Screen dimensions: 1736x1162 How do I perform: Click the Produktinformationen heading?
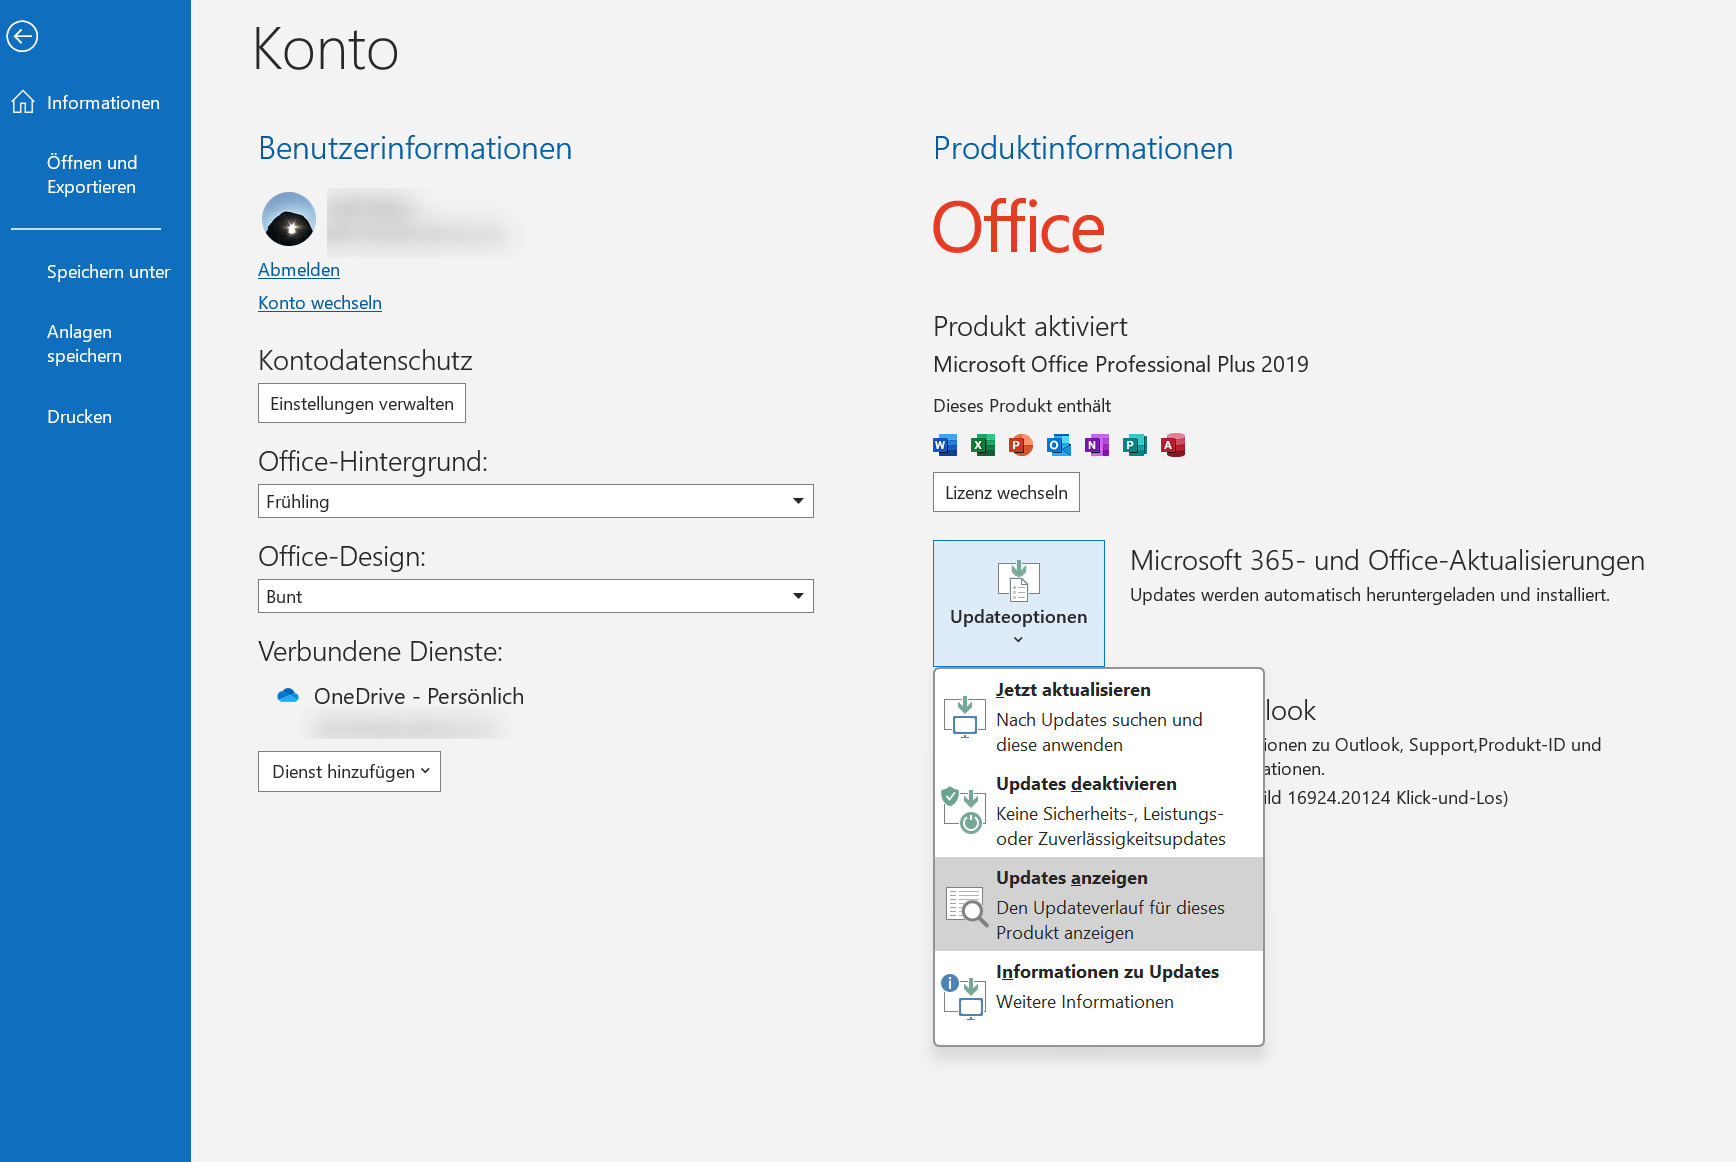pyautogui.click(x=1083, y=149)
